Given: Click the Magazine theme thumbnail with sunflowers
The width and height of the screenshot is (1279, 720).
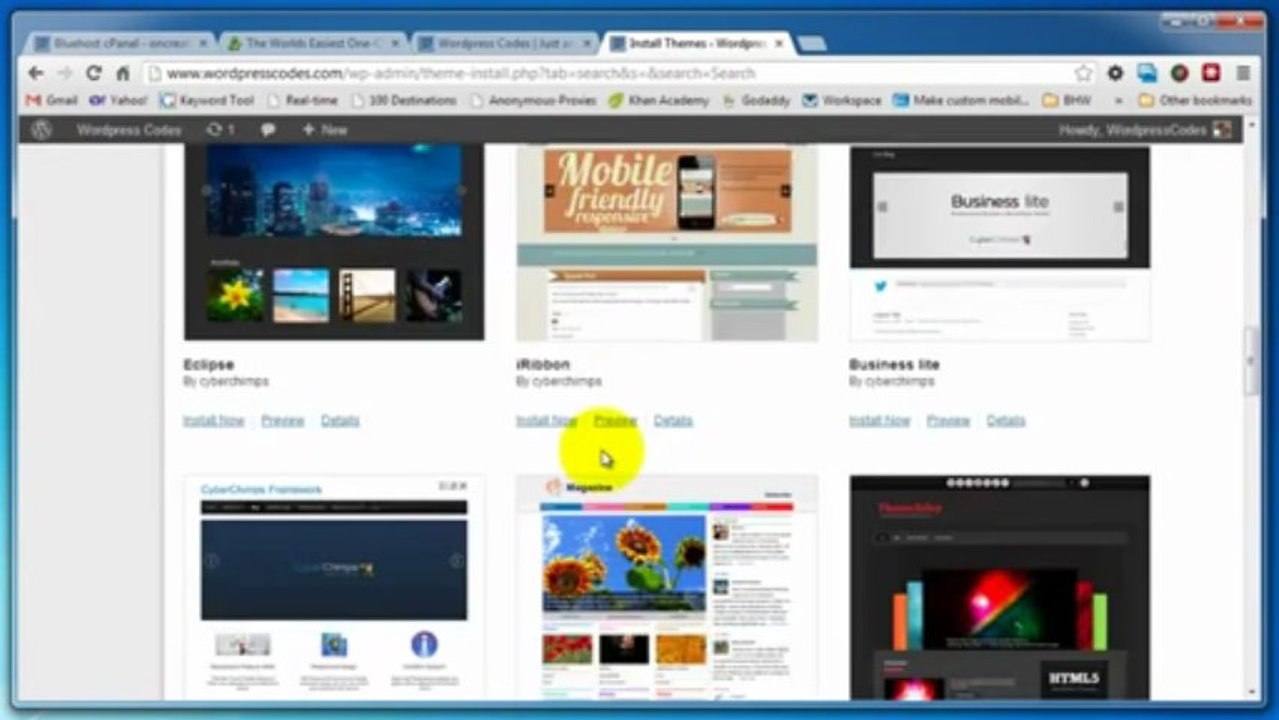Looking at the screenshot, I should coord(667,587).
